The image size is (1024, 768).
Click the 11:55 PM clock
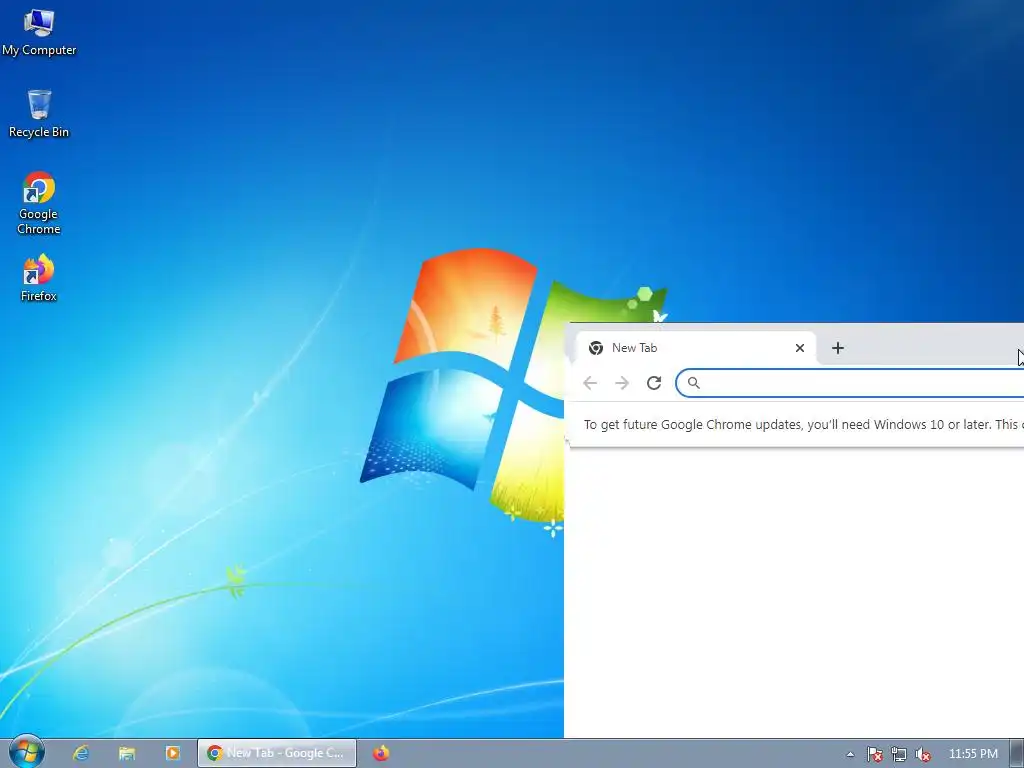click(x=973, y=754)
